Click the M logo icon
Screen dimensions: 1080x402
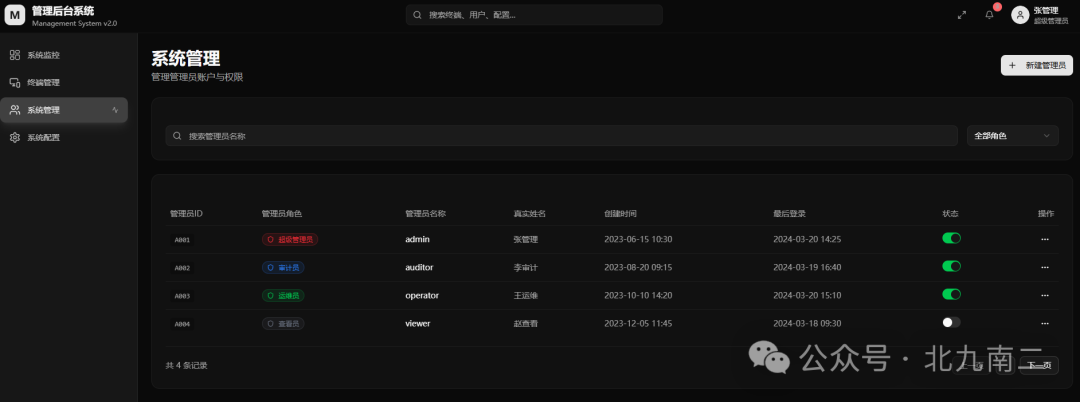click(x=14, y=14)
